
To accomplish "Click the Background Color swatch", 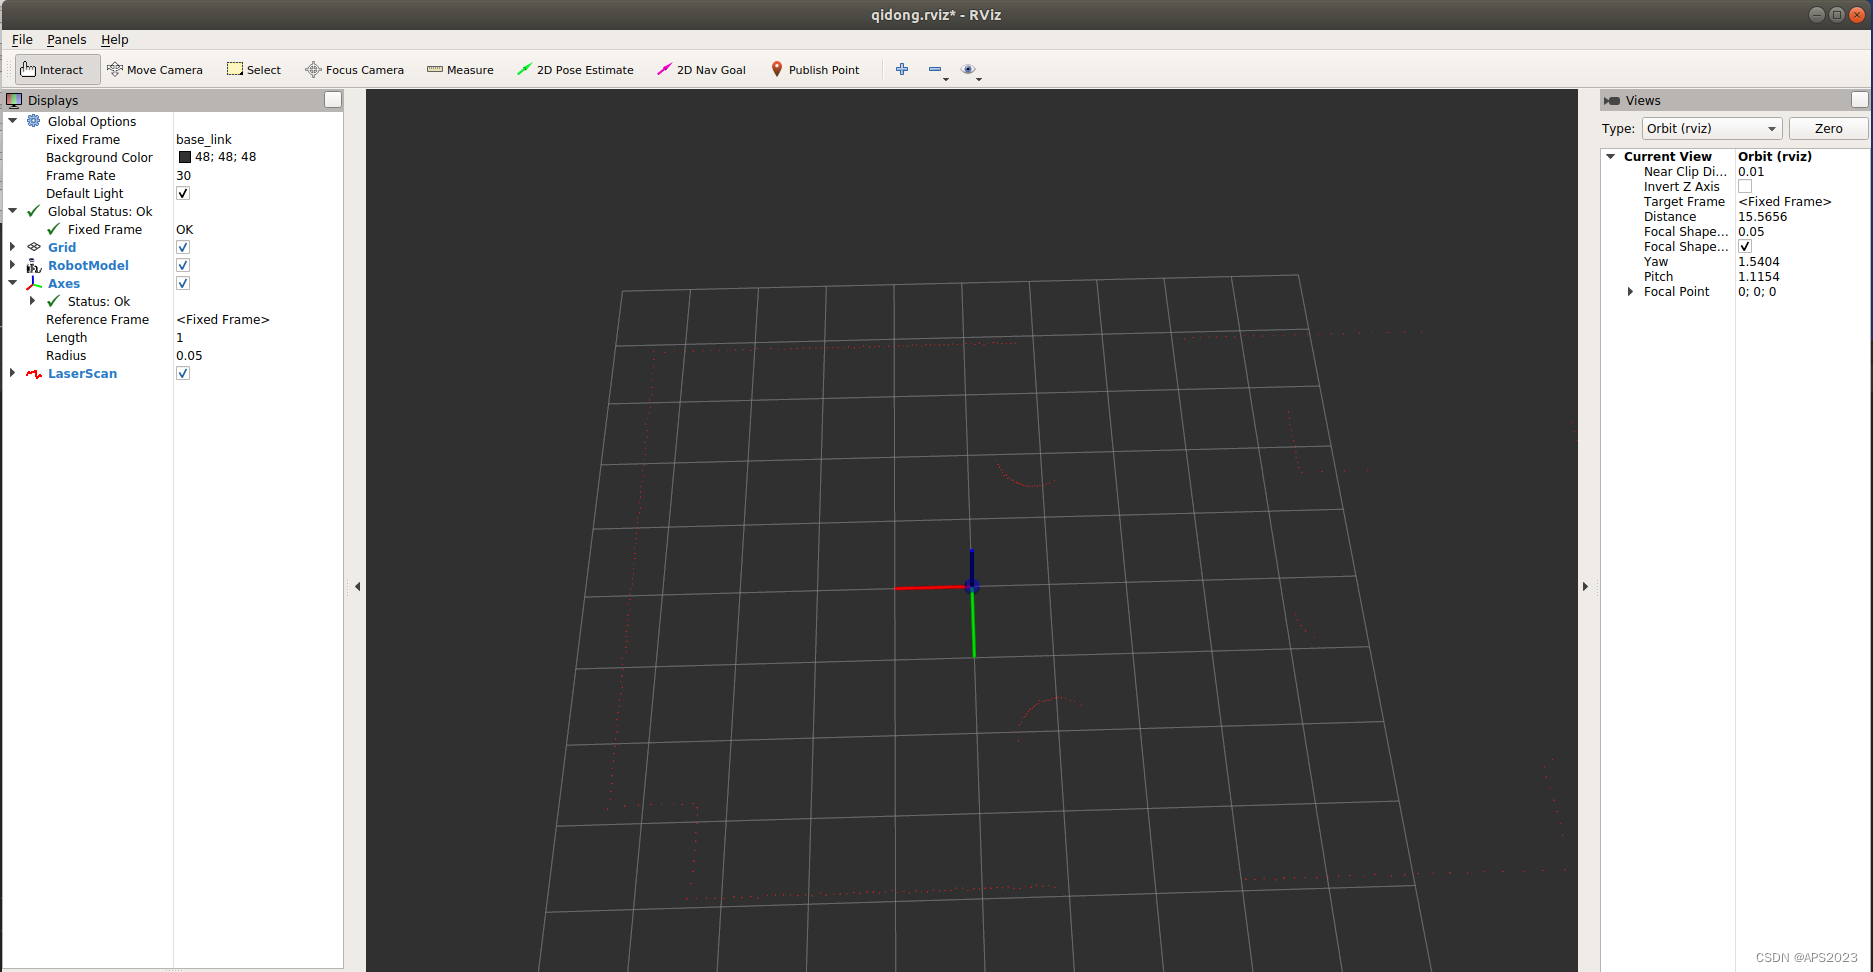I will point(184,157).
